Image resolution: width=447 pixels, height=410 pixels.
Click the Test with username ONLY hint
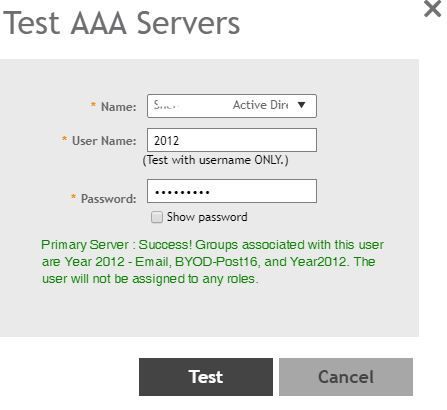coord(215,160)
